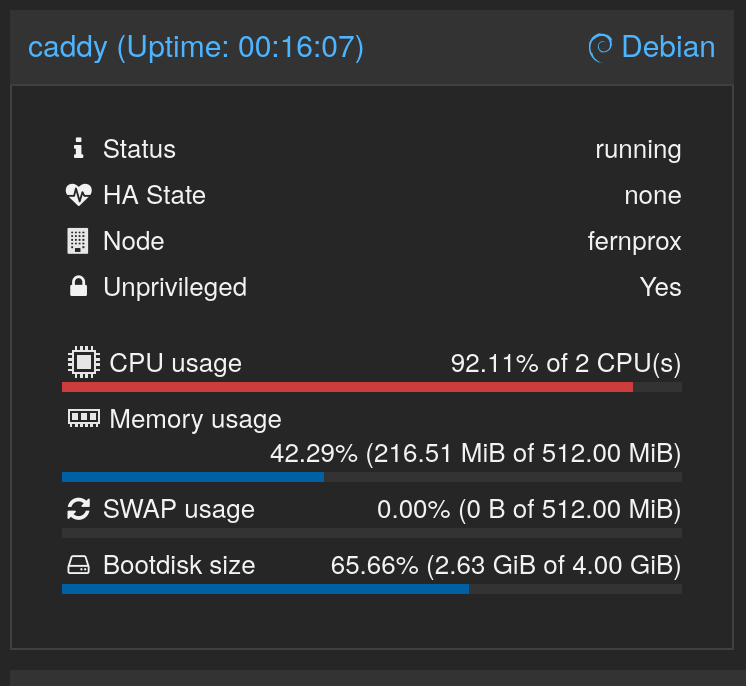Click the empty SWAP usage bar
Viewport: 746px width, 686px height.
(372, 532)
